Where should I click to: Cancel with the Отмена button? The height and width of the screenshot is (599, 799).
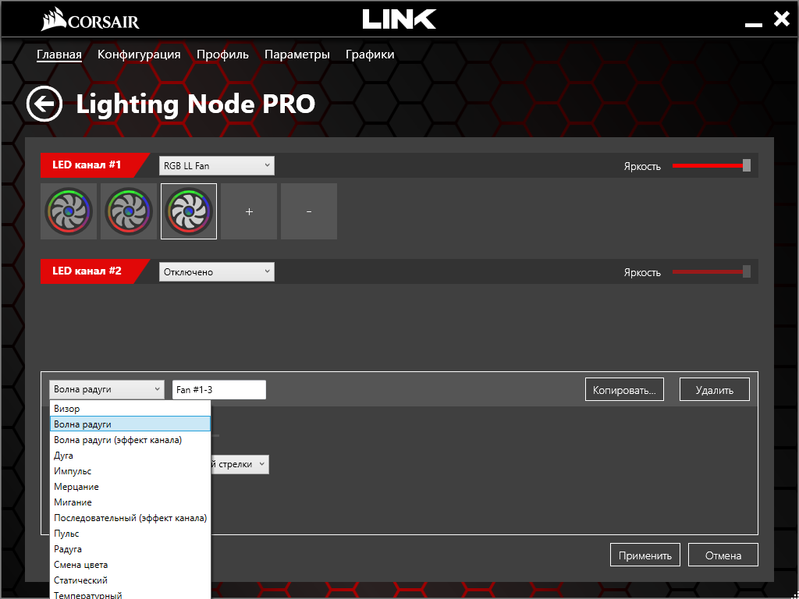pos(723,555)
